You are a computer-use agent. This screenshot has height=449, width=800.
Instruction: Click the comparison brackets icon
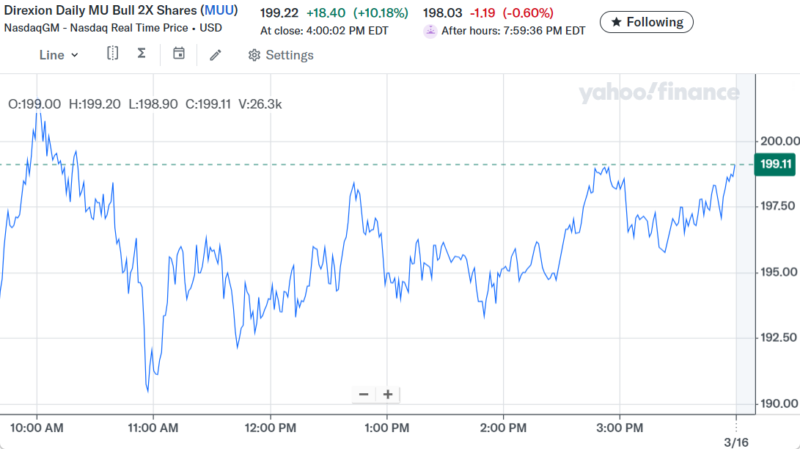113,54
